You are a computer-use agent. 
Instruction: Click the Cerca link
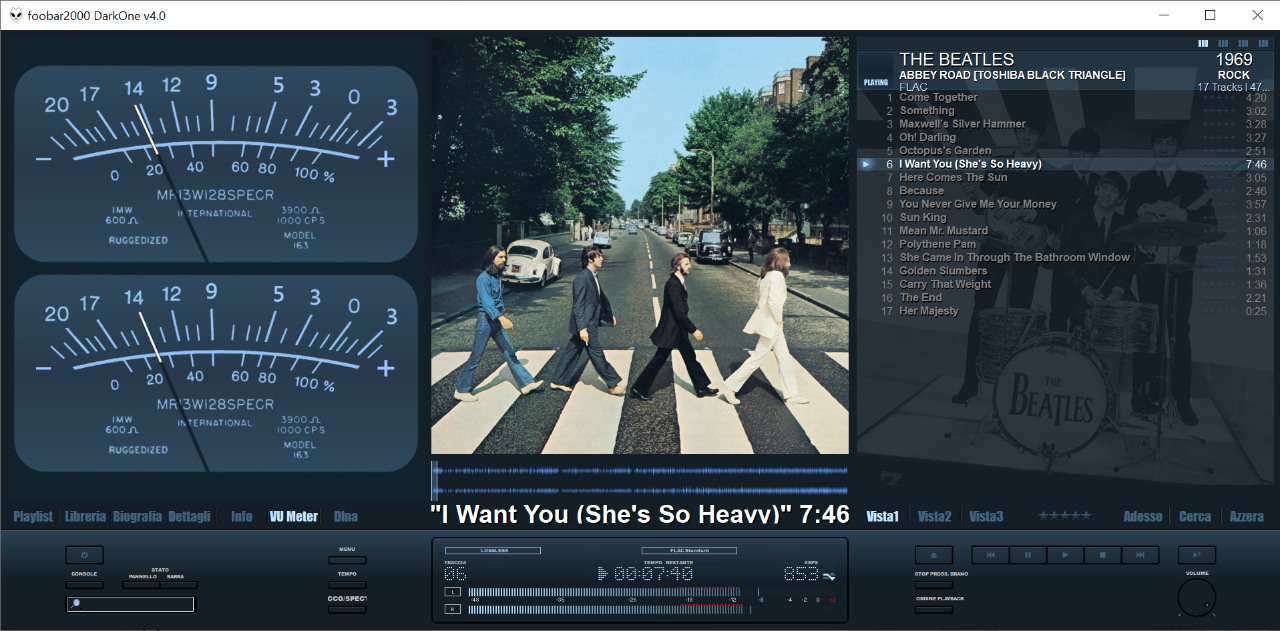coord(1195,517)
